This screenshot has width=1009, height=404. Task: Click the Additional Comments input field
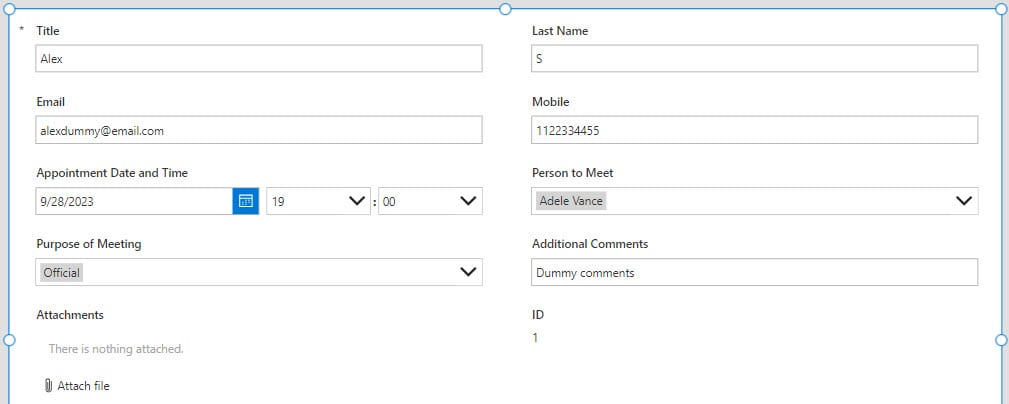(755, 272)
